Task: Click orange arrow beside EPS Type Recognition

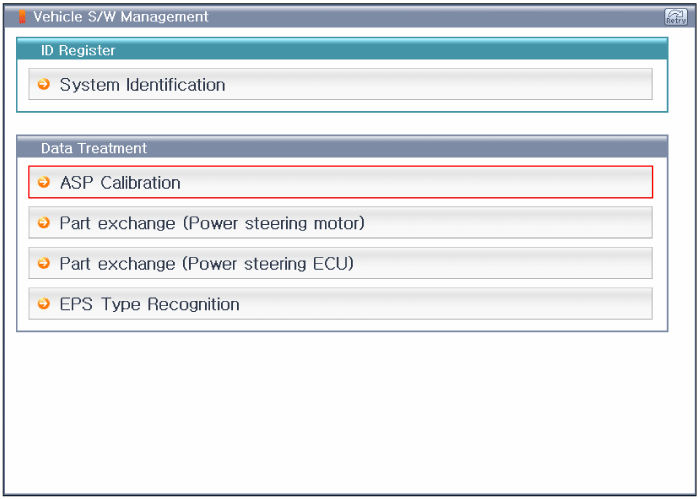Action: [44, 304]
